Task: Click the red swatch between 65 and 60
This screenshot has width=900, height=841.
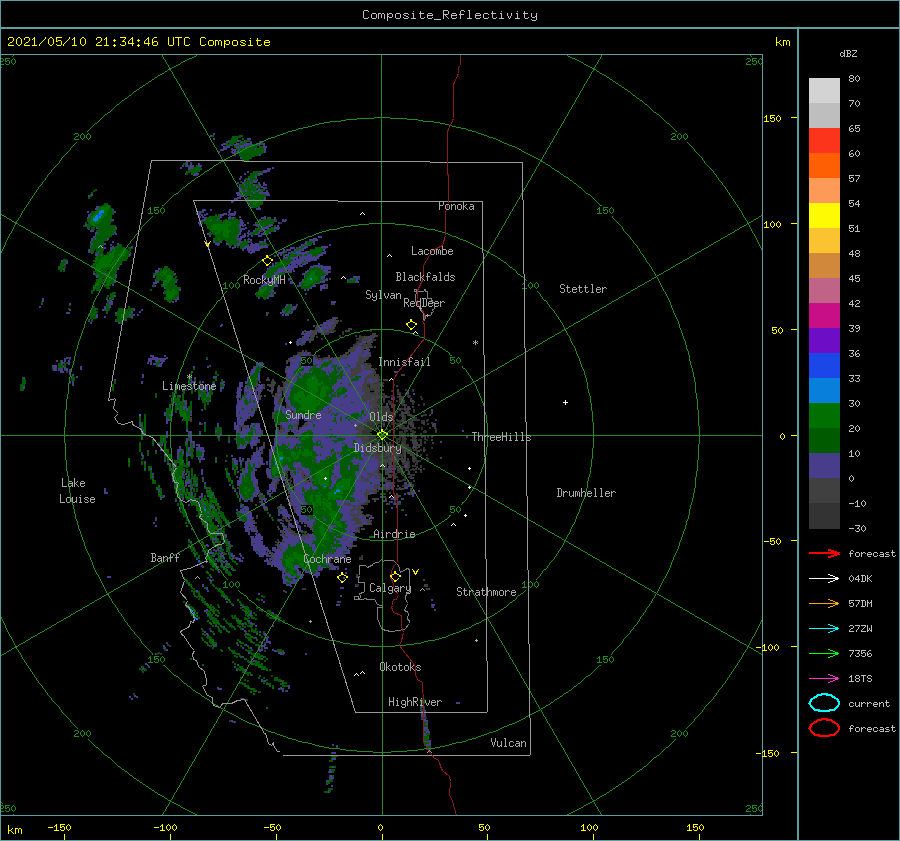Action: coord(824,141)
